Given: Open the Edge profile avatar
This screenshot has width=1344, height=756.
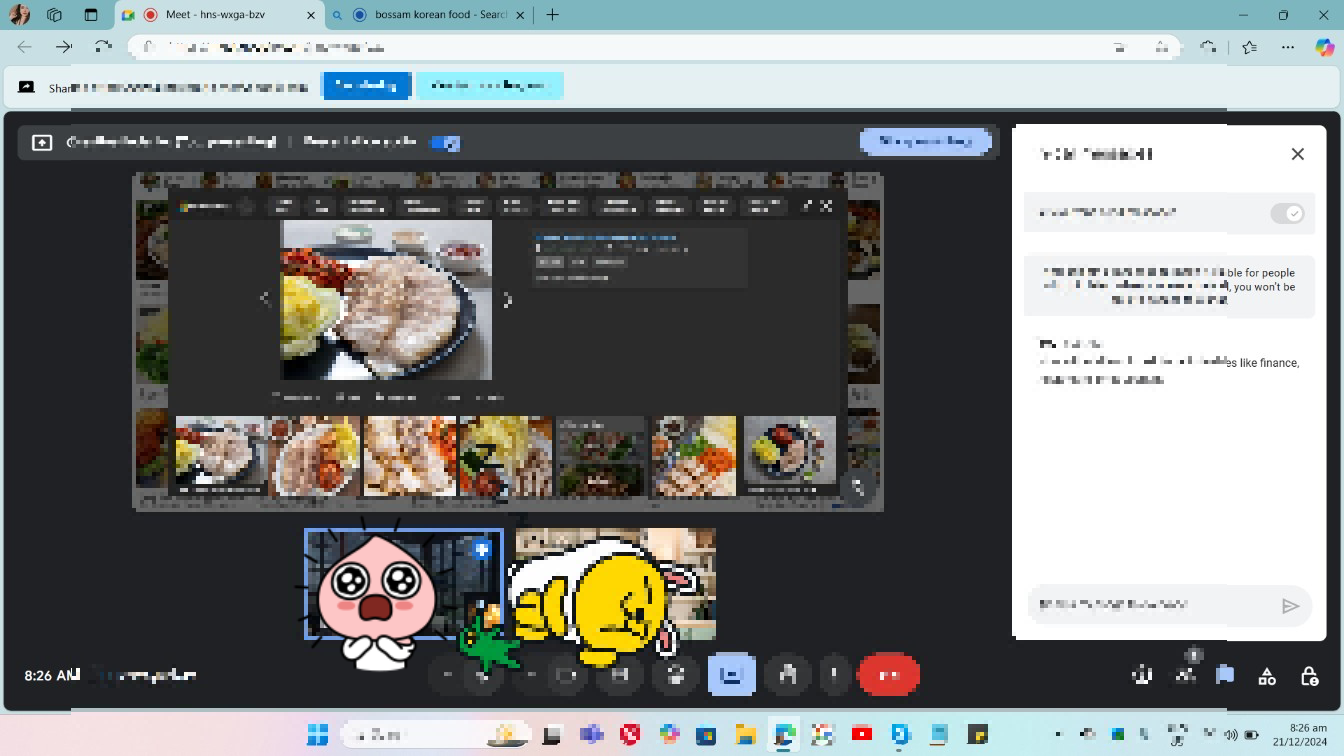Looking at the screenshot, I should point(18,15).
